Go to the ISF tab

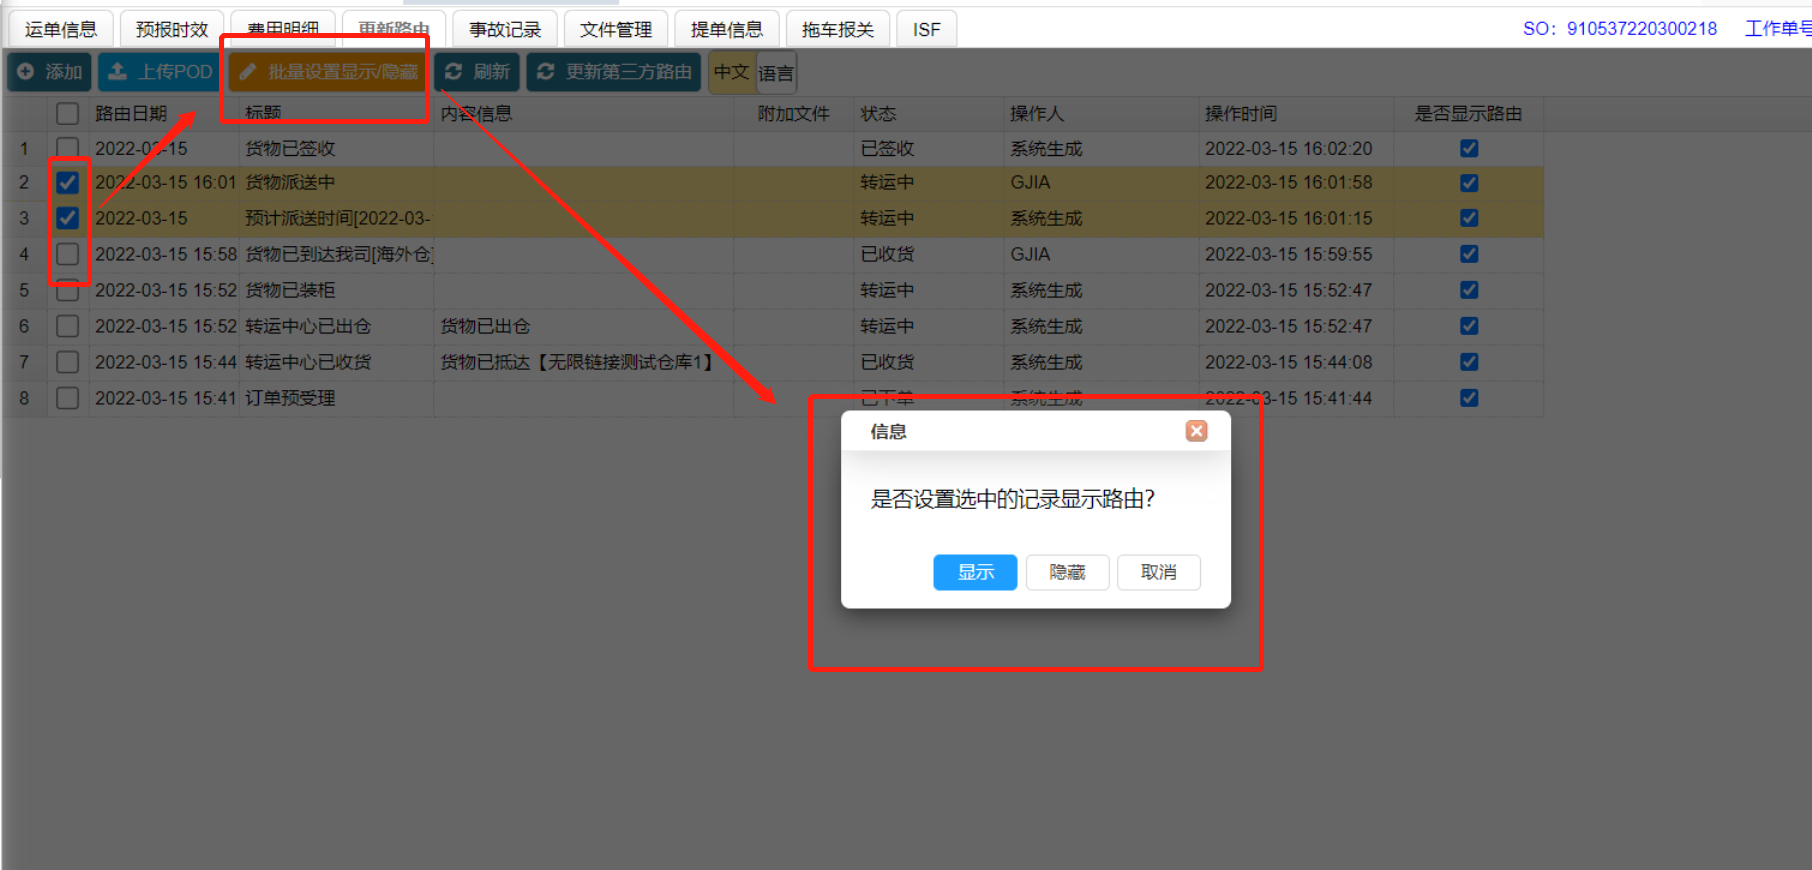coord(926,30)
